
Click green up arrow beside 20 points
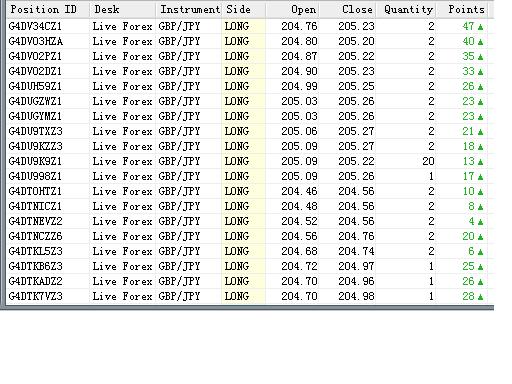pyautogui.click(x=480, y=237)
